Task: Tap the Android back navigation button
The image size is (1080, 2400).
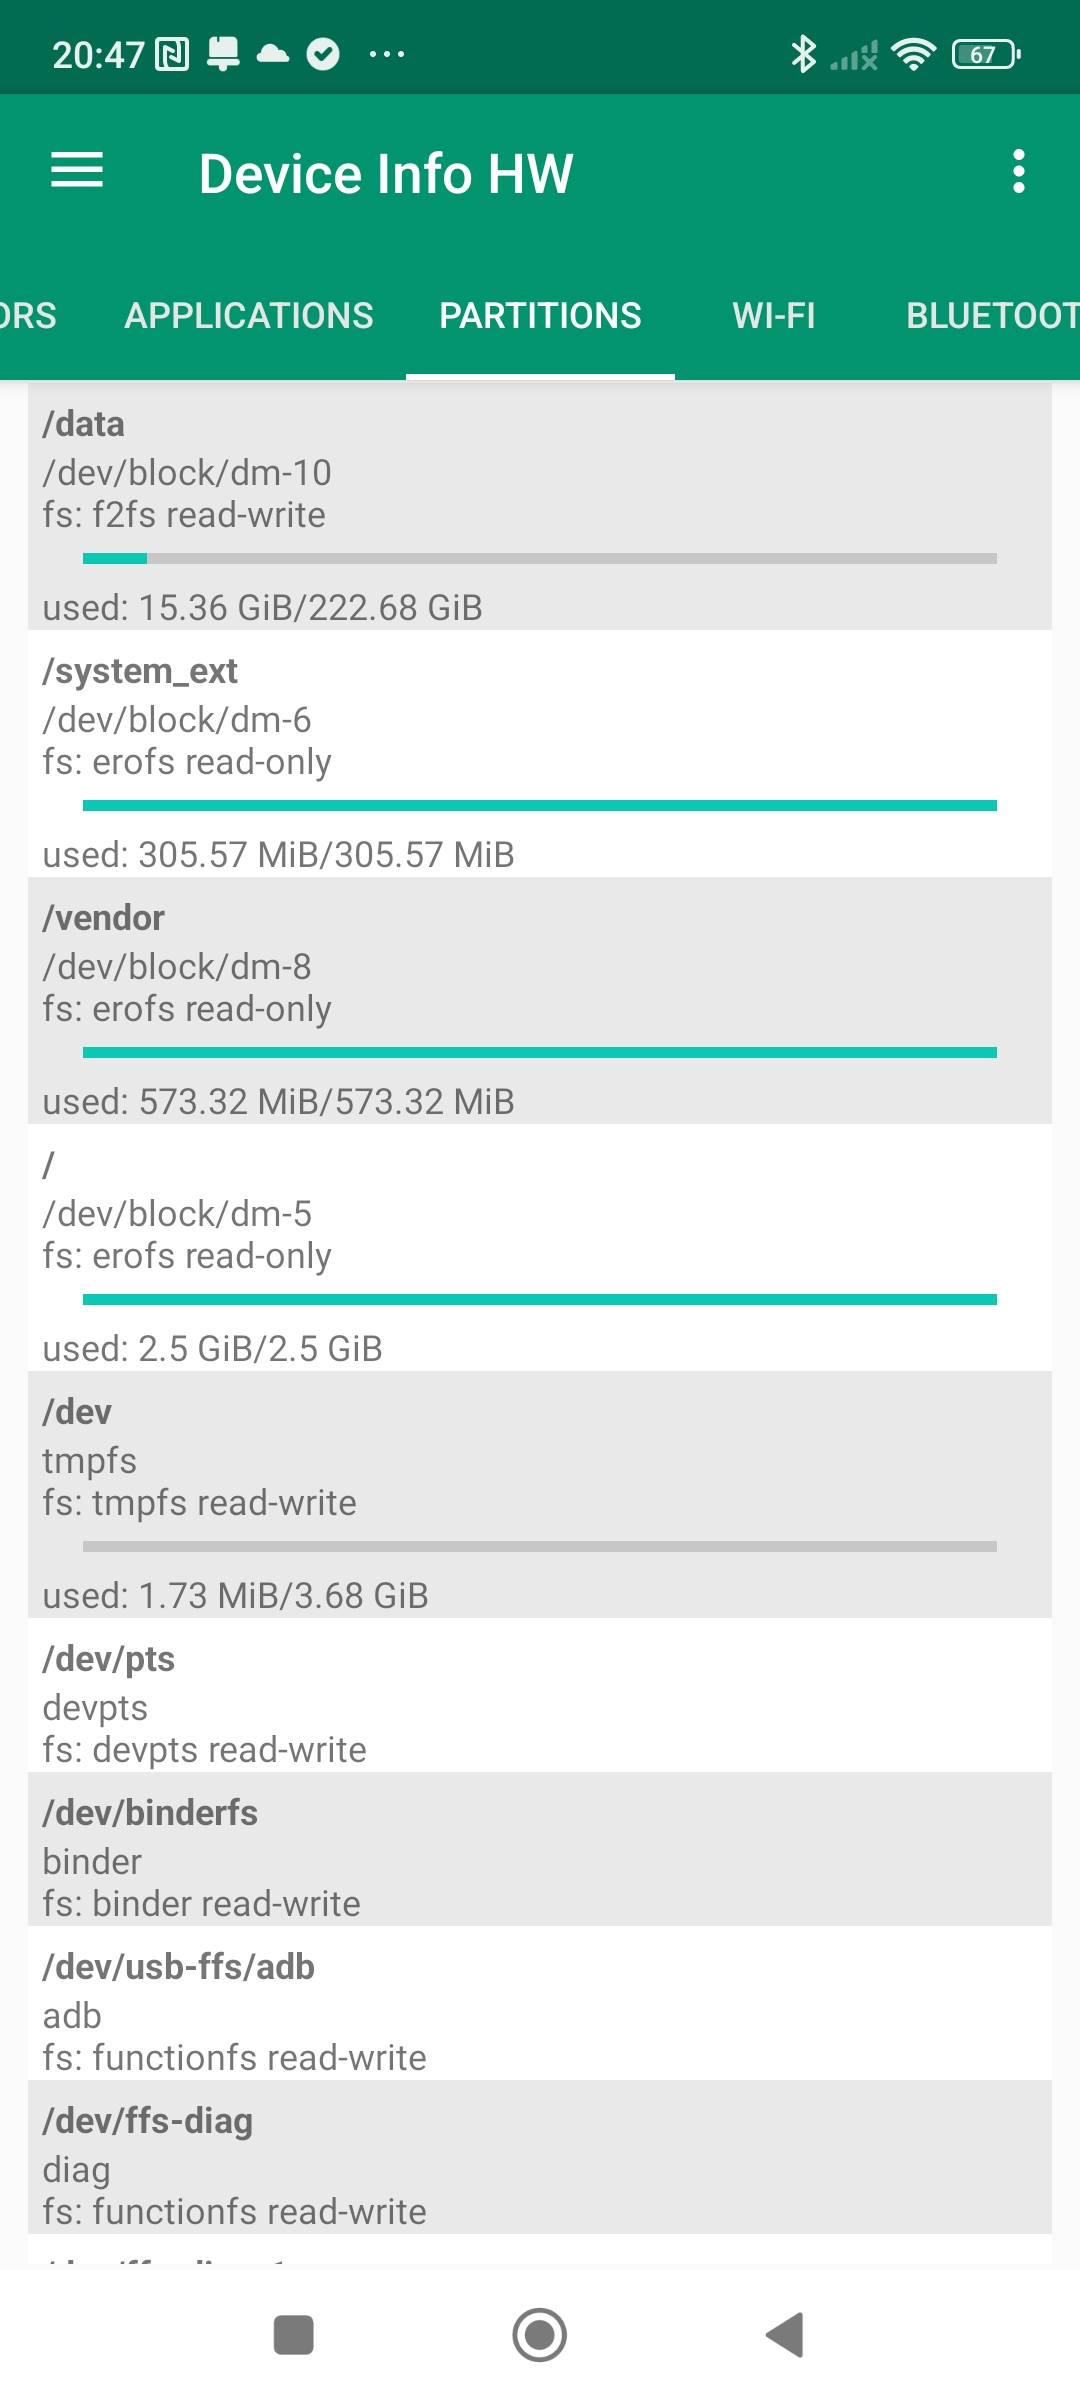Action: [x=786, y=2335]
